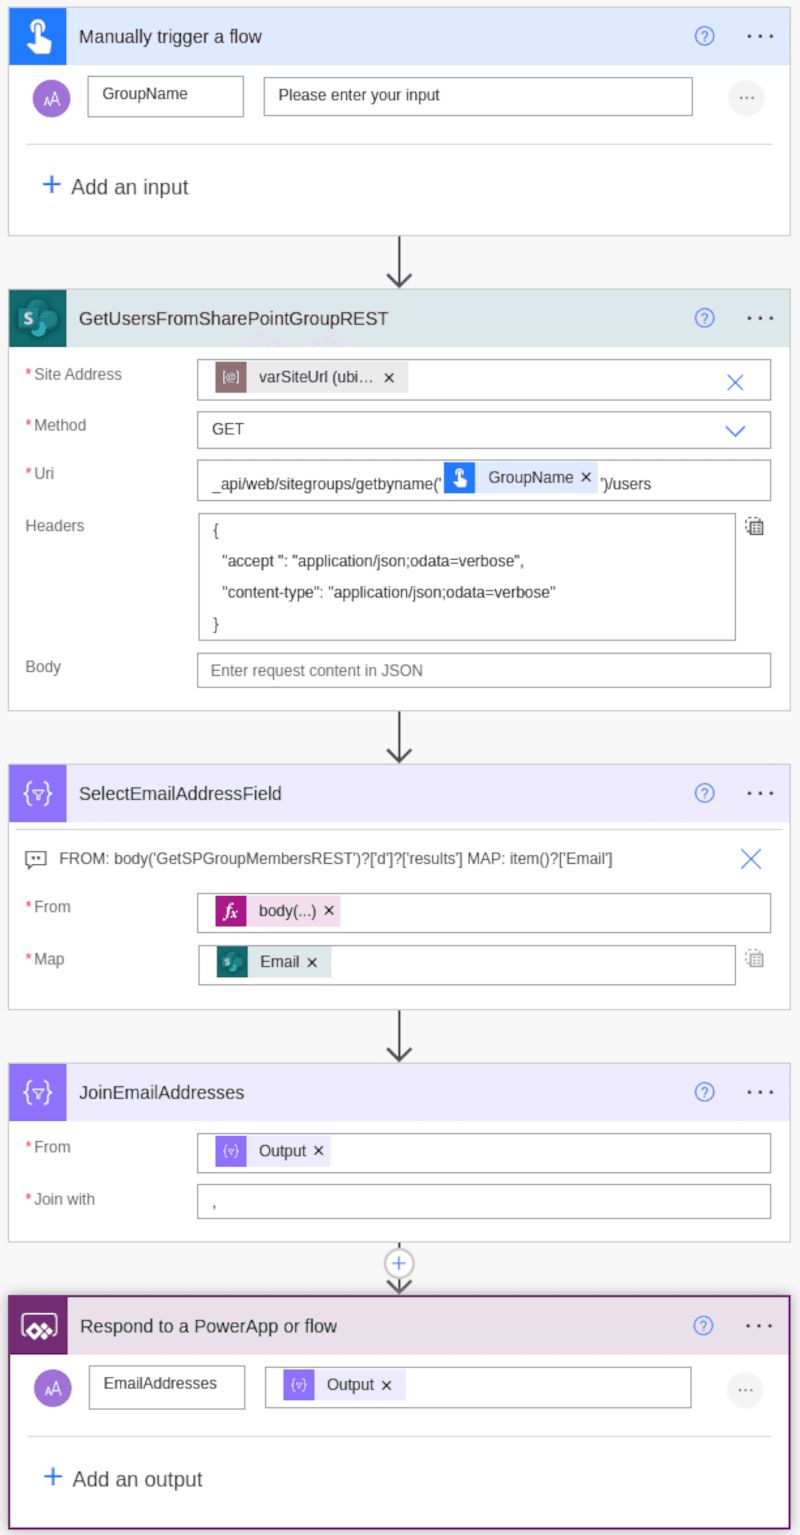This screenshot has height=1535, width=800.
Task: Open options menu for GroupName input
Action: coord(745,97)
